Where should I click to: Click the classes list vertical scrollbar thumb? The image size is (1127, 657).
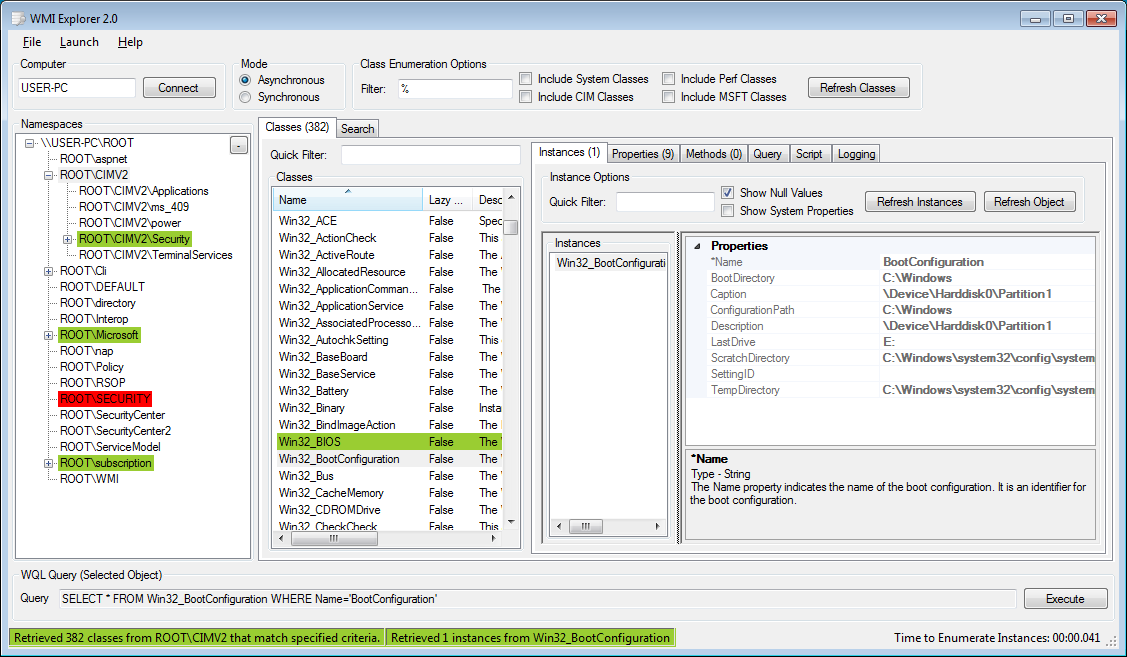click(x=511, y=227)
